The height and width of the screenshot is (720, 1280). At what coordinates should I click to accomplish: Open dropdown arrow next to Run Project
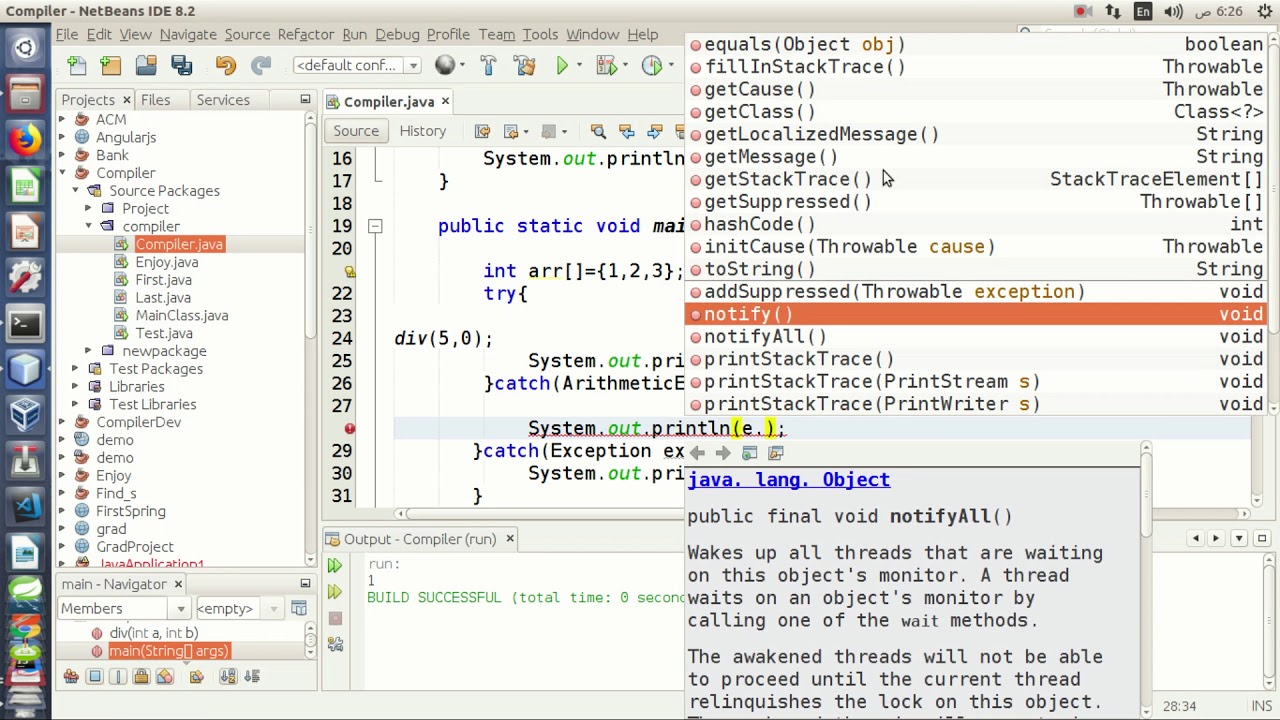point(578,66)
